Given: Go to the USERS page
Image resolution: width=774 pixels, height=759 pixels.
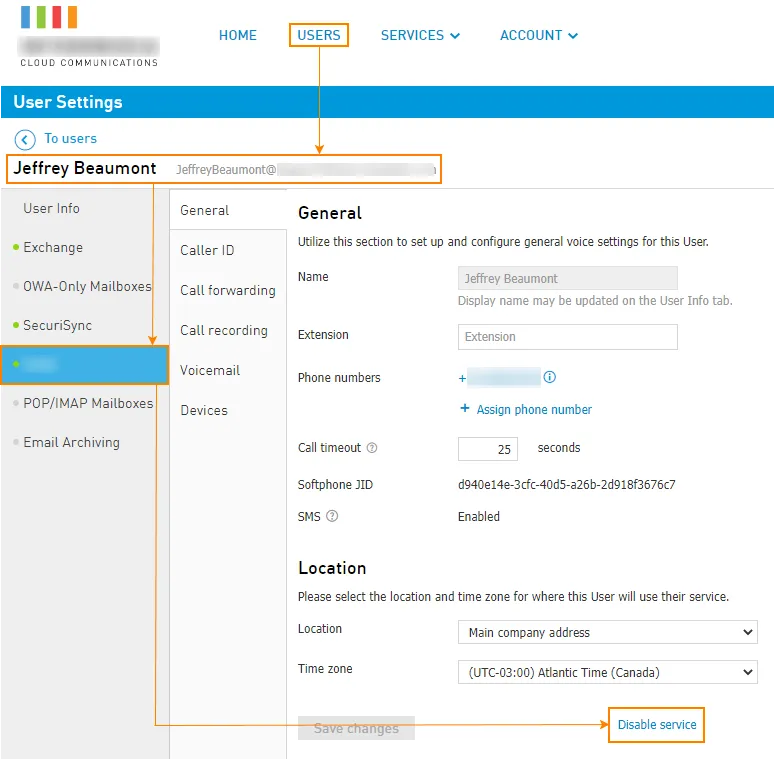Looking at the screenshot, I should coord(319,36).
